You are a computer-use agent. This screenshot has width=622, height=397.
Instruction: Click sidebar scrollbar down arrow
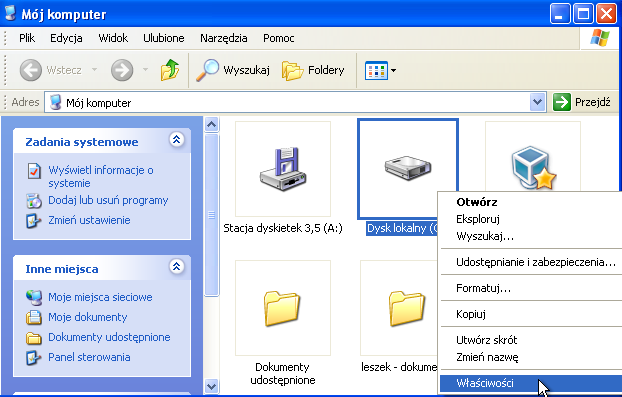pyautogui.click(x=211, y=386)
